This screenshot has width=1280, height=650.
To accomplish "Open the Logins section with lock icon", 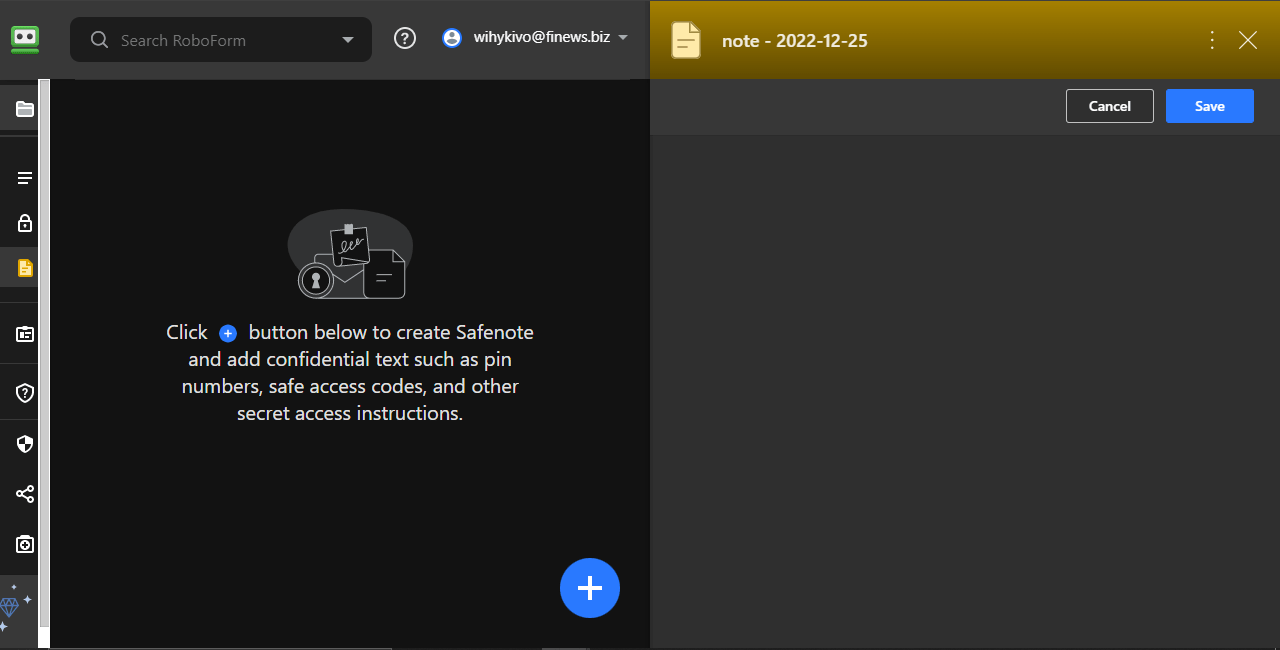I will point(23,222).
